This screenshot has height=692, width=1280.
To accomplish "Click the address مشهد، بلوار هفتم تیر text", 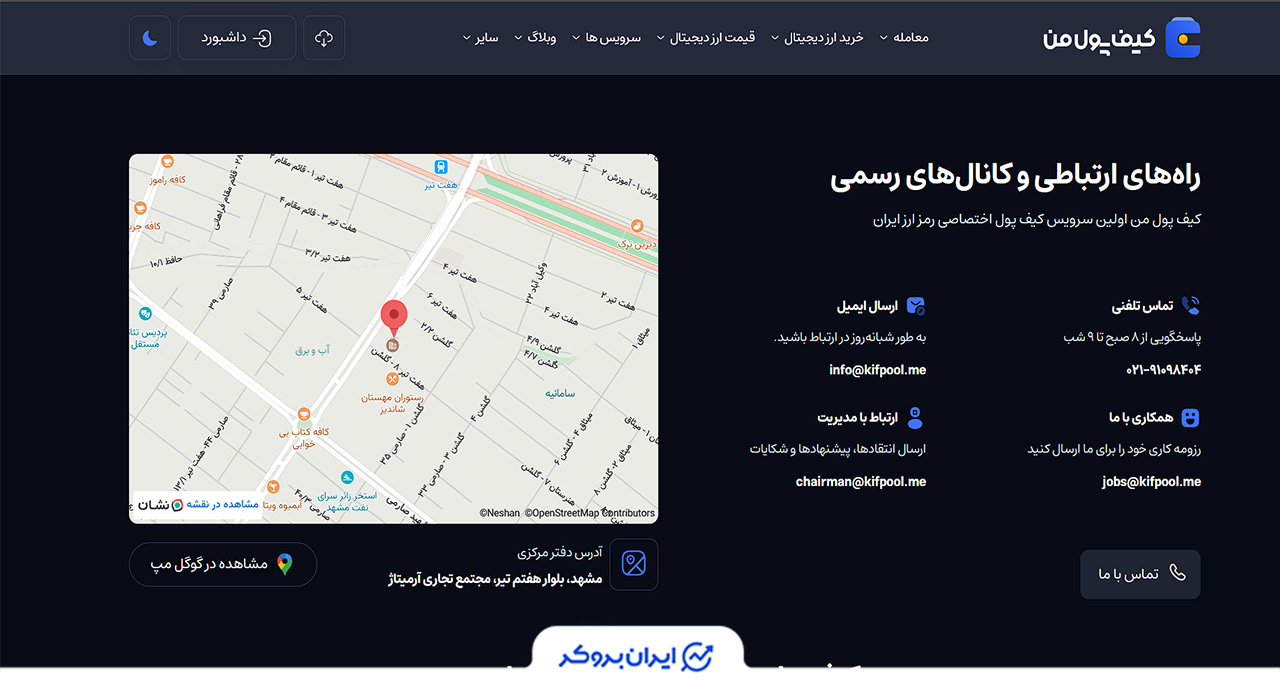I will 495,579.
